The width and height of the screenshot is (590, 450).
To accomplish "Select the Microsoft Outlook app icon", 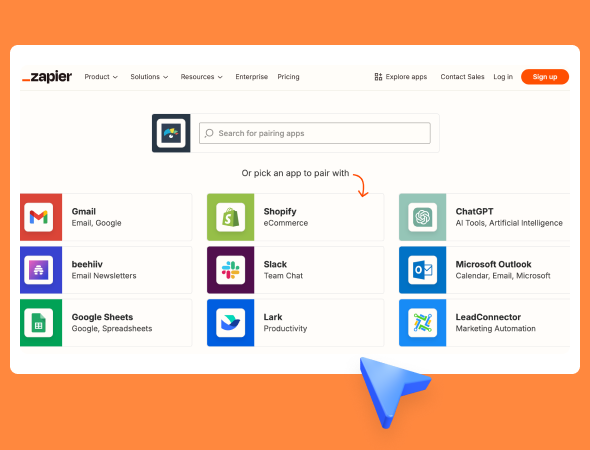I will point(423,270).
